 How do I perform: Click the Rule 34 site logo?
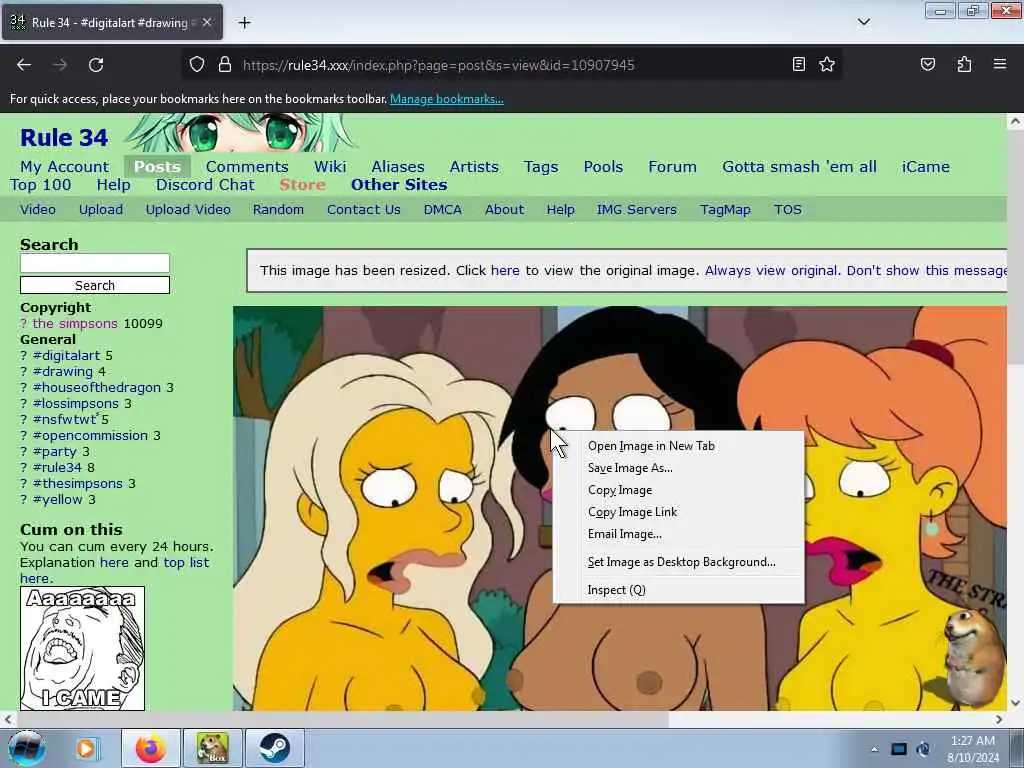pyautogui.click(x=64, y=138)
